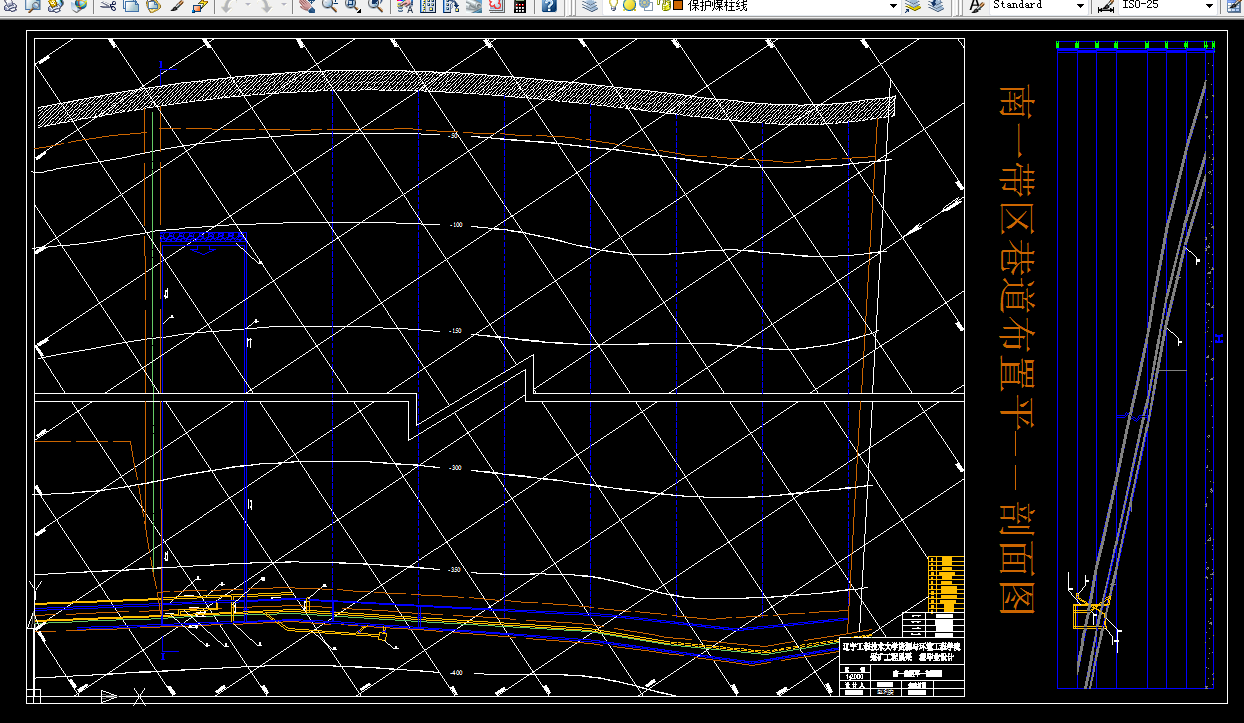The image size is (1244, 723).
Task: Click the Copy to clipboard icon
Action: 130,5
